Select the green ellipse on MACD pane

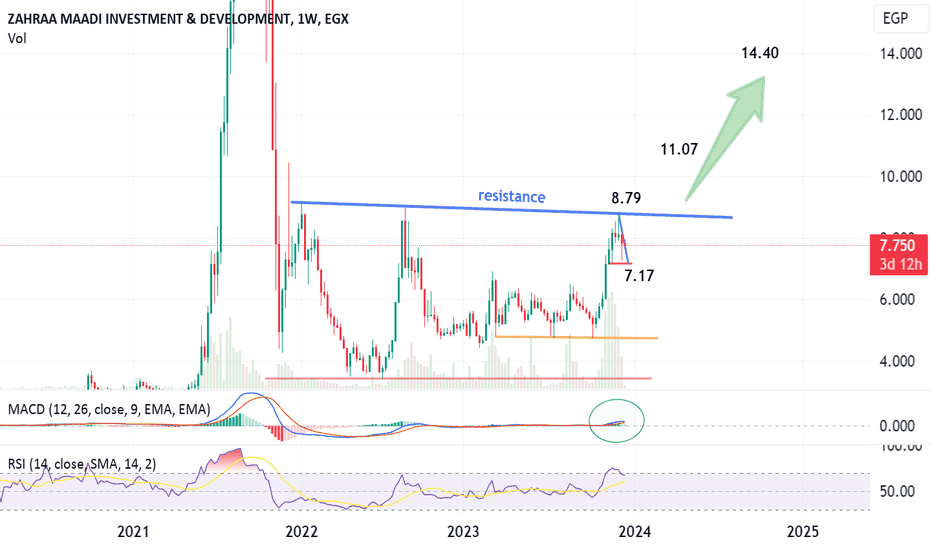(616, 421)
